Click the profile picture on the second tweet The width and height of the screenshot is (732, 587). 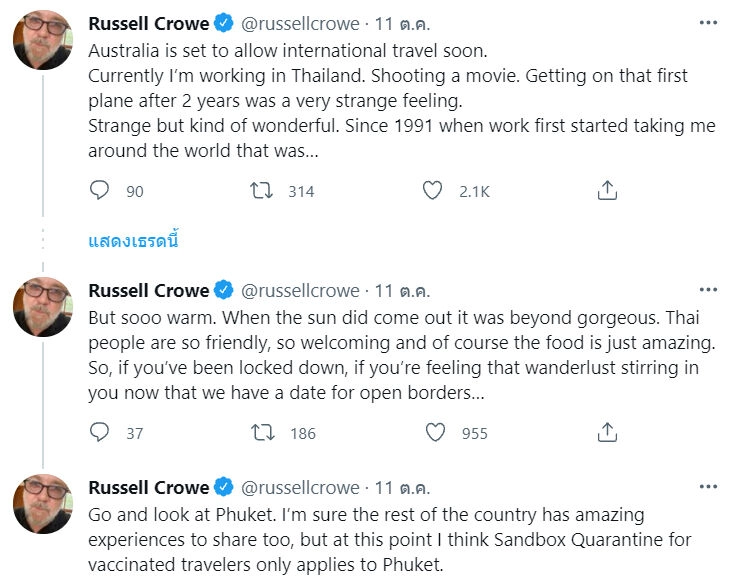[x=42, y=306]
